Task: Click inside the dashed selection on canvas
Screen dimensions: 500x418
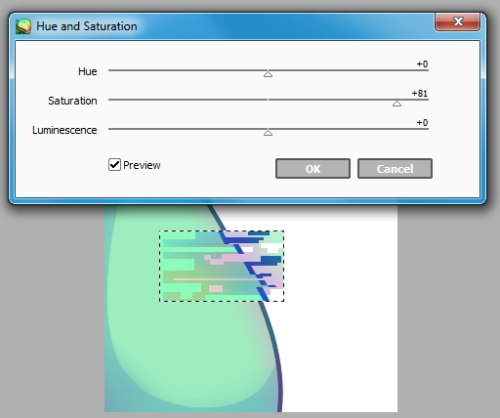Action: click(x=222, y=266)
